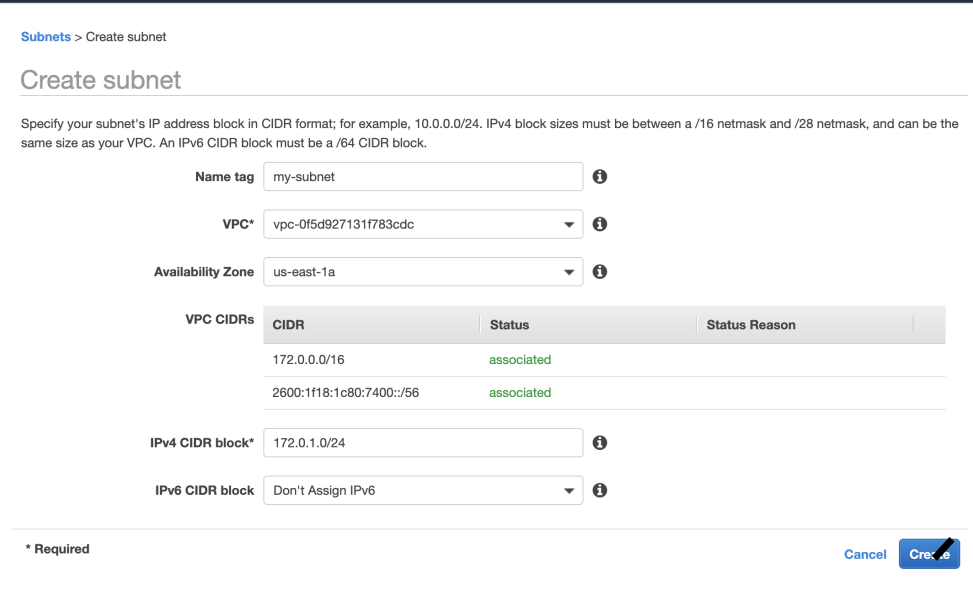This screenshot has height=600, width=973.
Task: Click the blue Create button
Action: point(929,554)
